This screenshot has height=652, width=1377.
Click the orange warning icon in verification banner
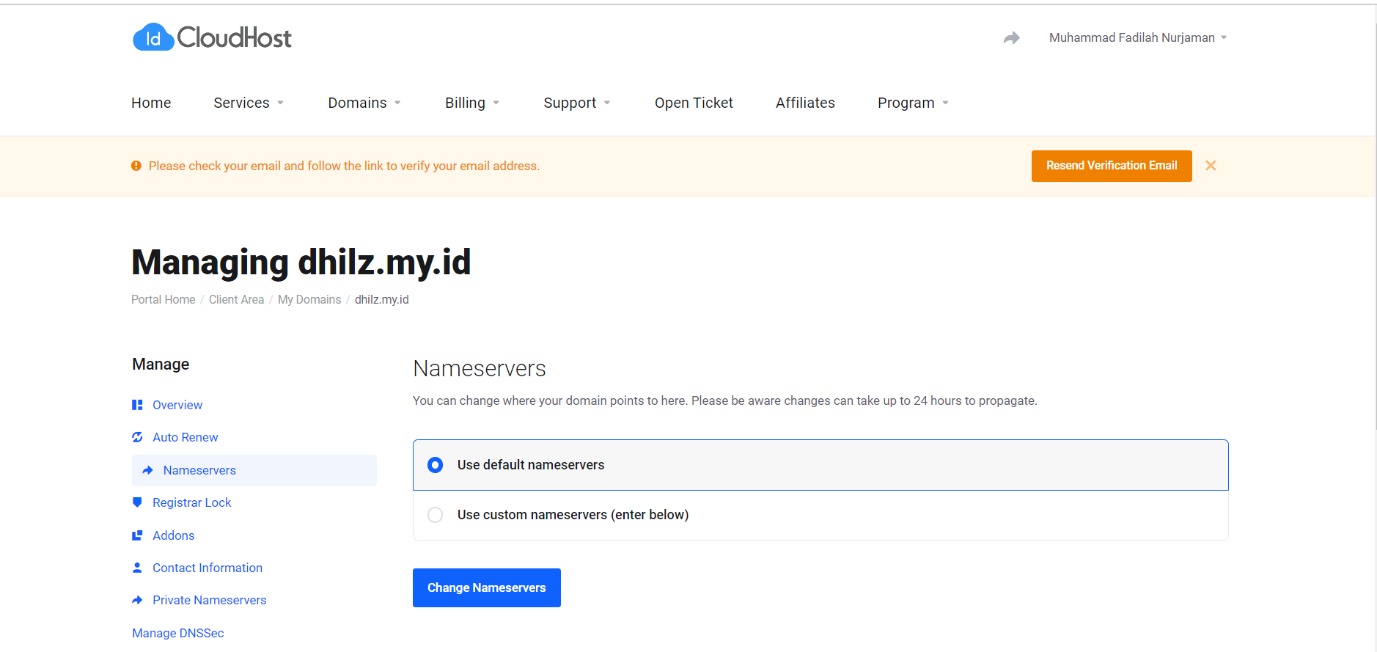tap(136, 166)
